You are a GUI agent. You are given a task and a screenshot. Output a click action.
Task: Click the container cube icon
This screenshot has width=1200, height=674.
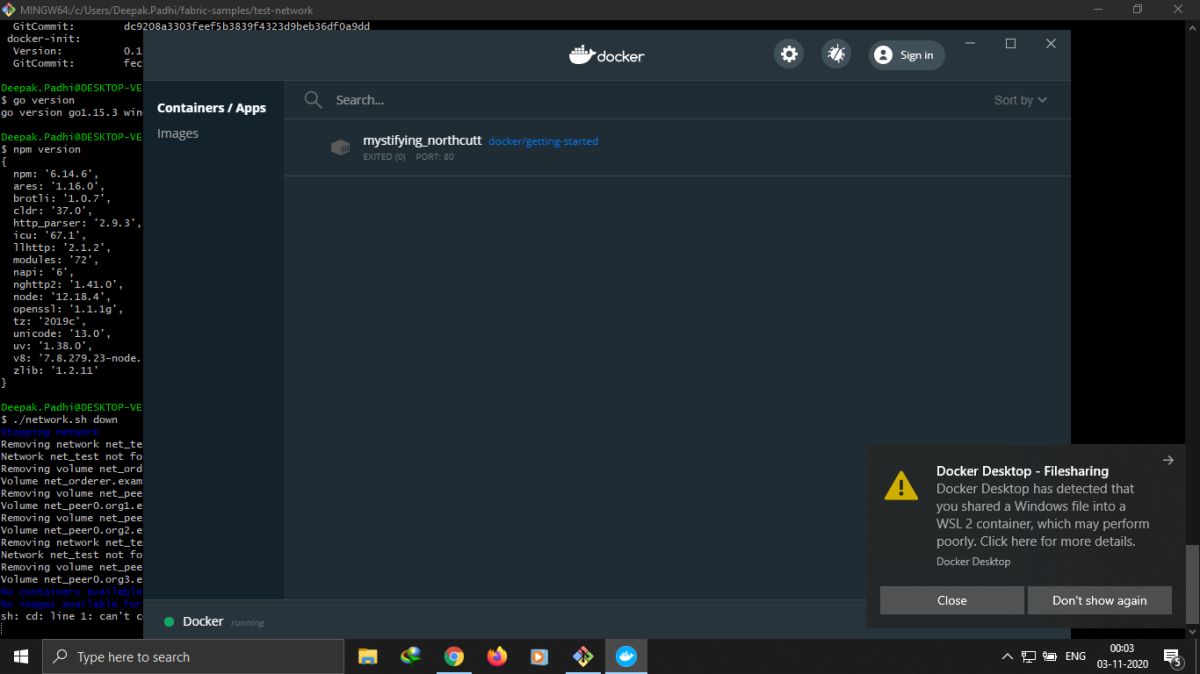click(x=340, y=148)
